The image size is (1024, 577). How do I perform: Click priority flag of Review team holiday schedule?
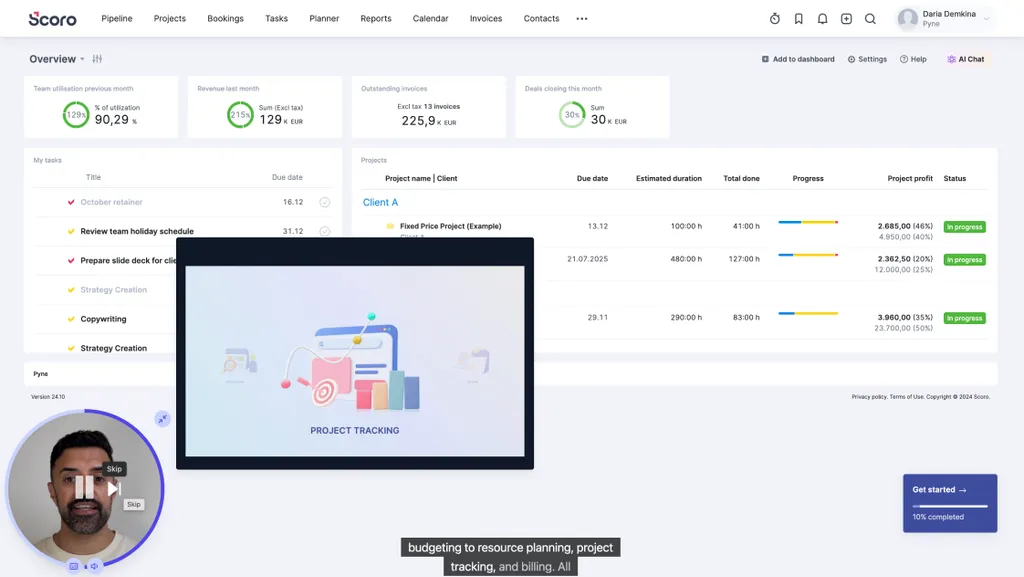(71, 231)
